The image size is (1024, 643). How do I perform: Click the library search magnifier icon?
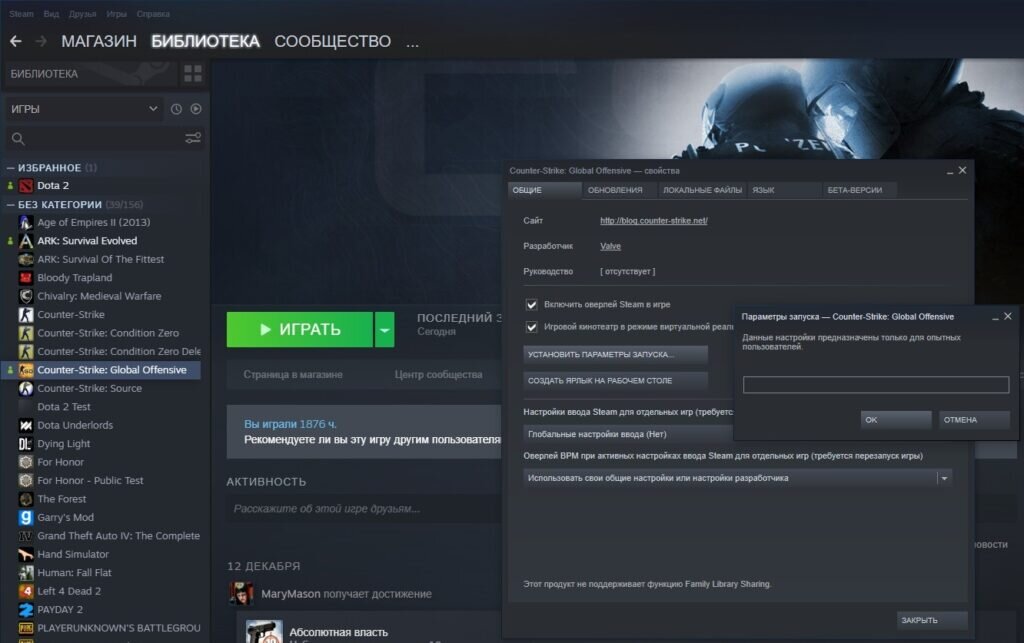pyautogui.click(x=18, y=138)
